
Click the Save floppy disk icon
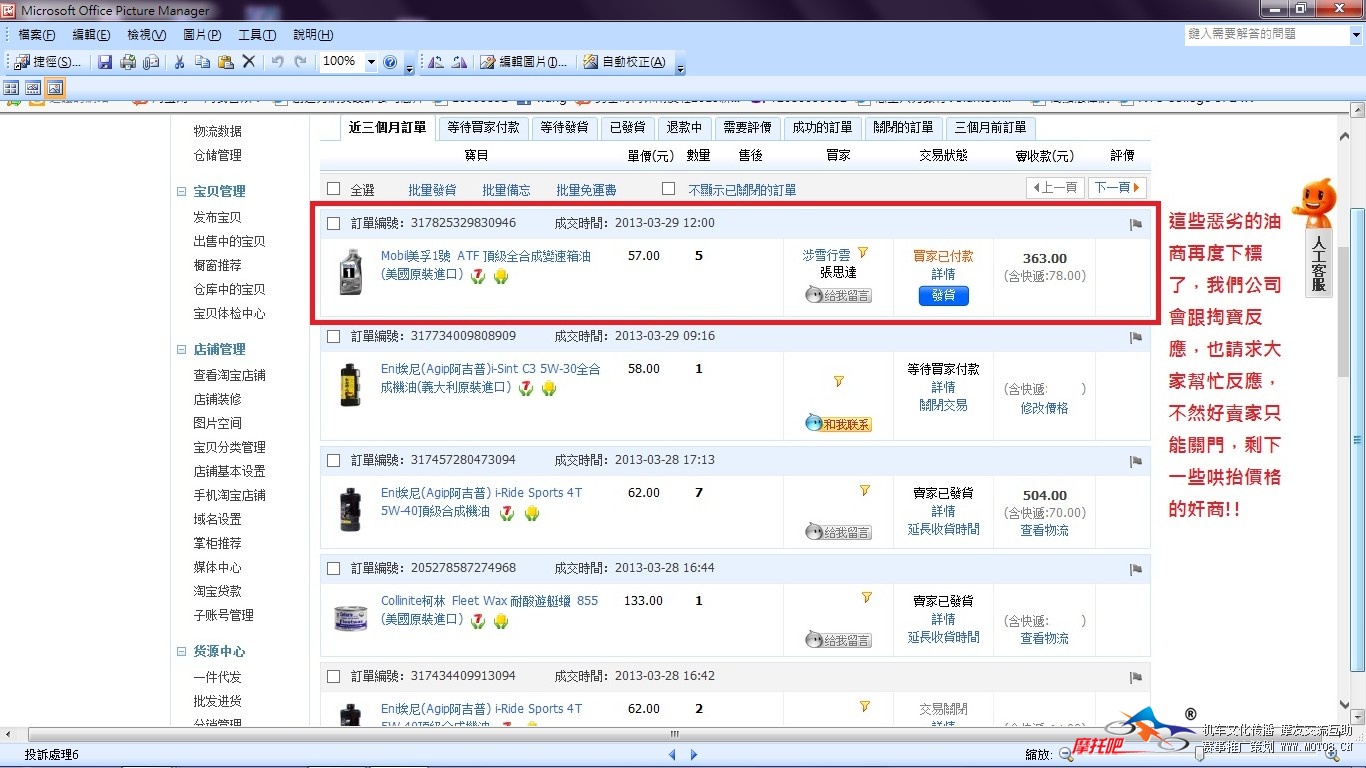pyautogui.click(x=105, y=62)
